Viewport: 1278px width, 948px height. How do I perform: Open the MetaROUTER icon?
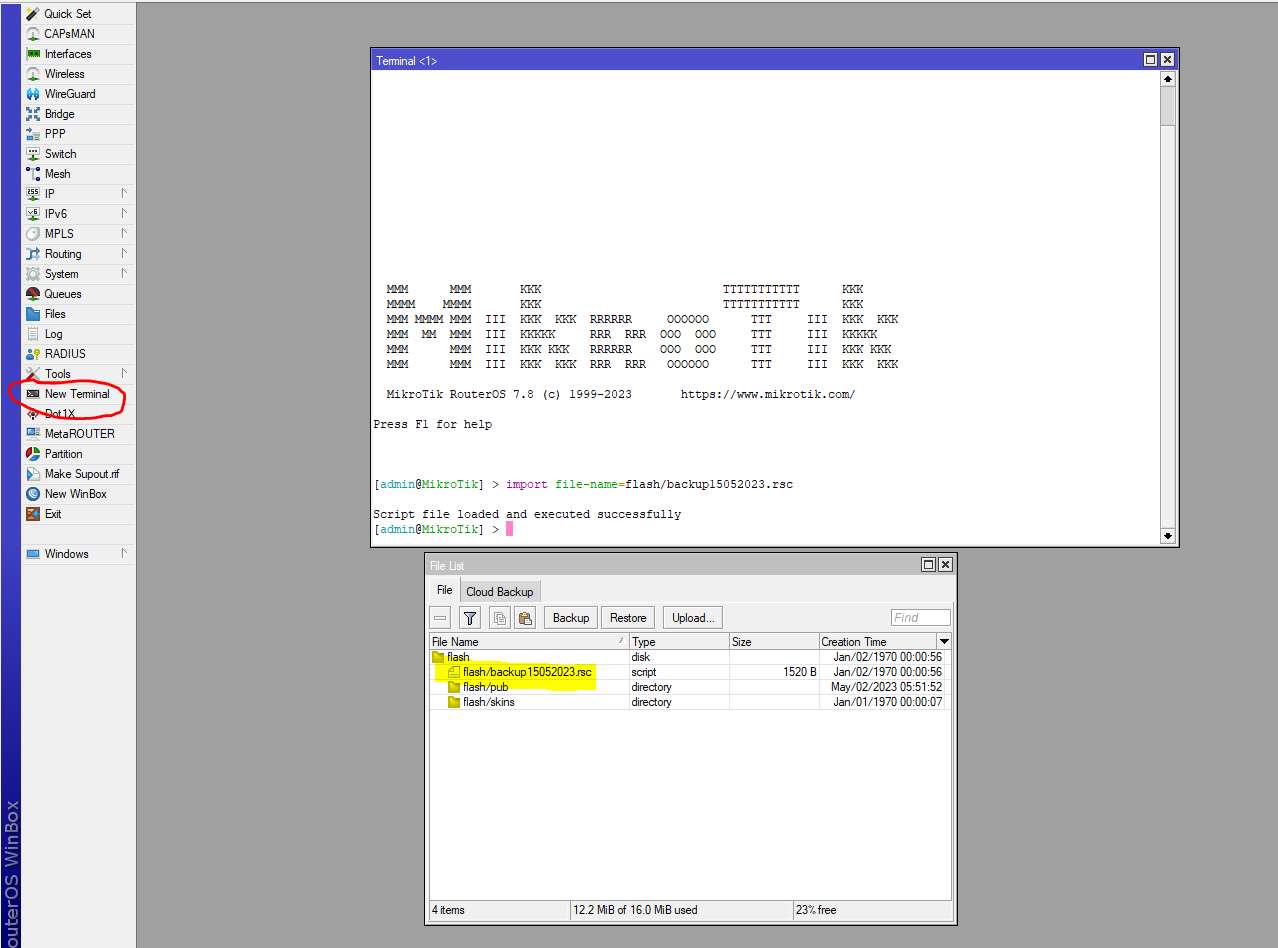pos(33,434)
